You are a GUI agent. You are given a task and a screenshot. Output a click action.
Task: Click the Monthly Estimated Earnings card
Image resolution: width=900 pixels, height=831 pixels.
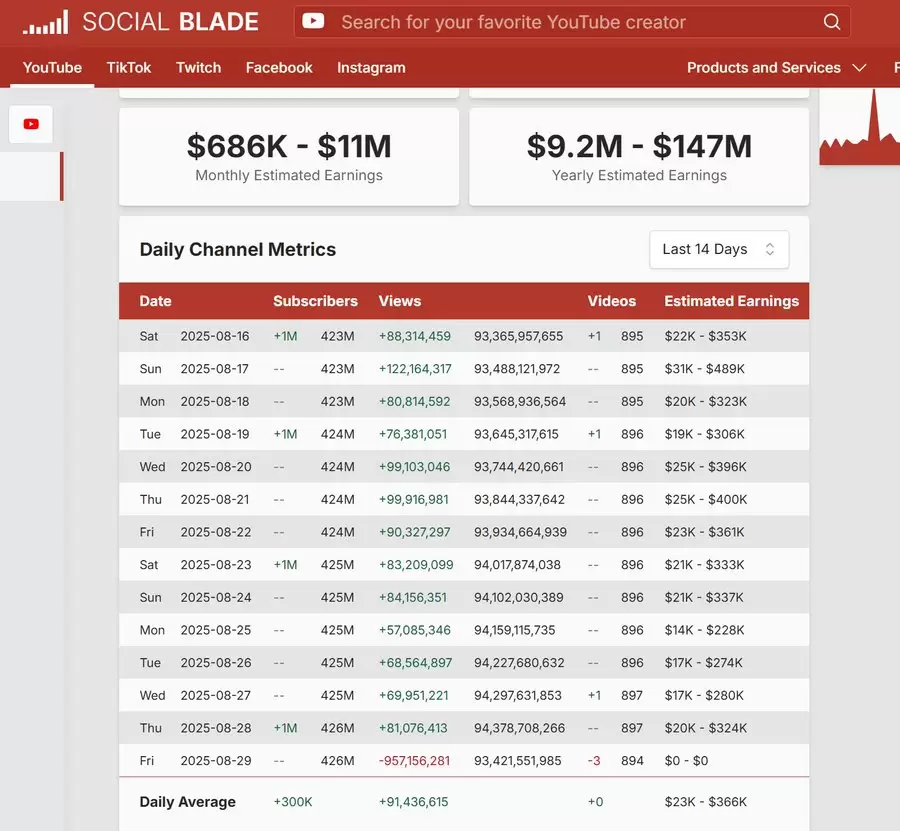click(x=289, y=156)
